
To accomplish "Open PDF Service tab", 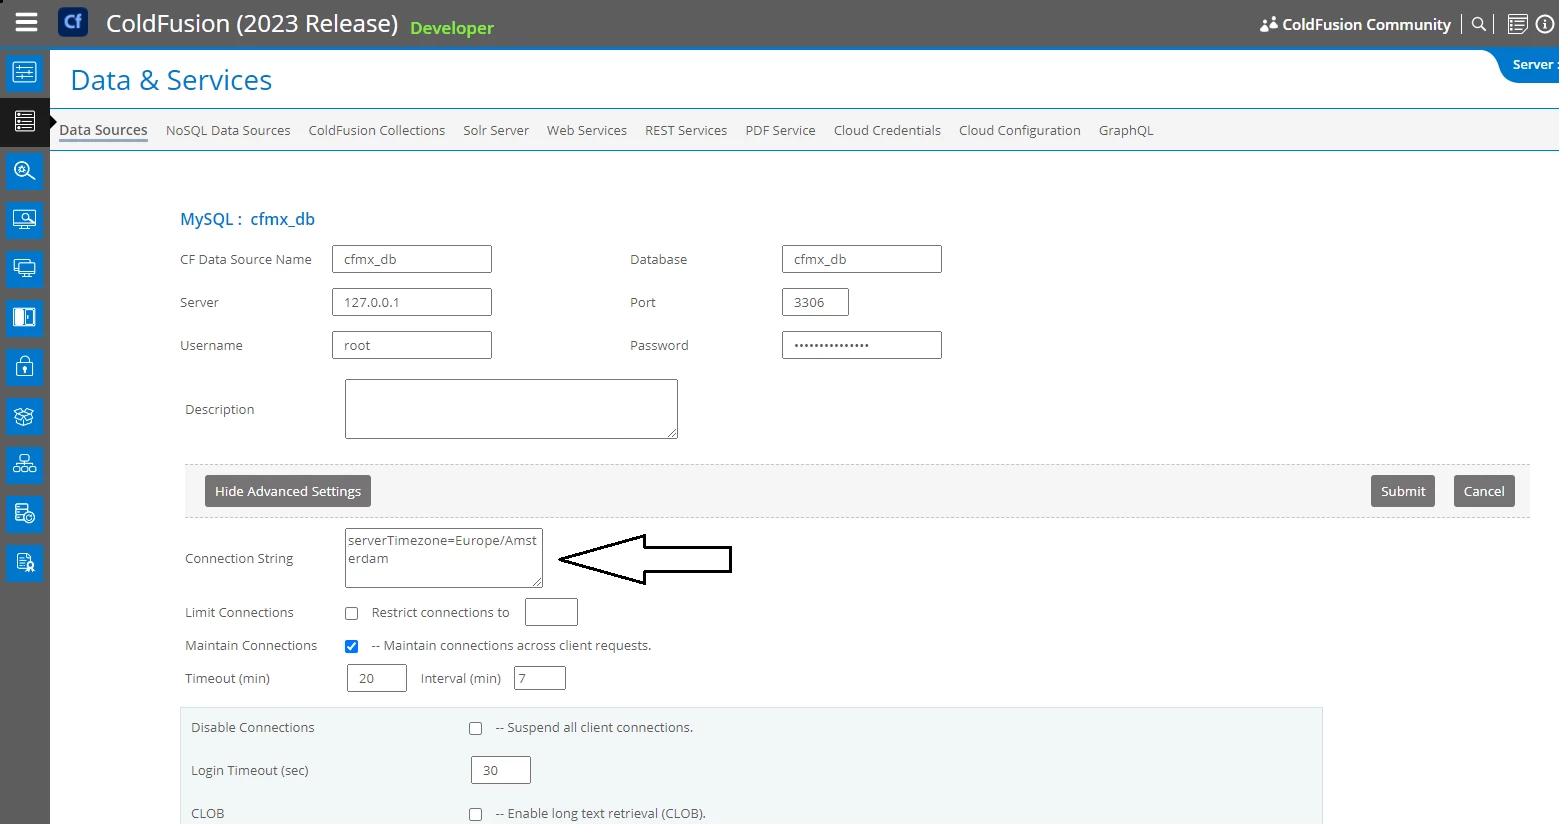I will tap(780, 130).
